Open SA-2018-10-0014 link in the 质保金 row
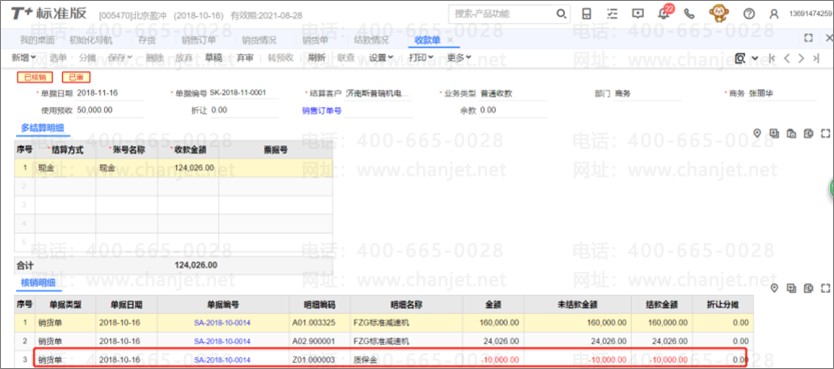Image resolution: width=834 pixels, height=369 pixels. (222, 360)
